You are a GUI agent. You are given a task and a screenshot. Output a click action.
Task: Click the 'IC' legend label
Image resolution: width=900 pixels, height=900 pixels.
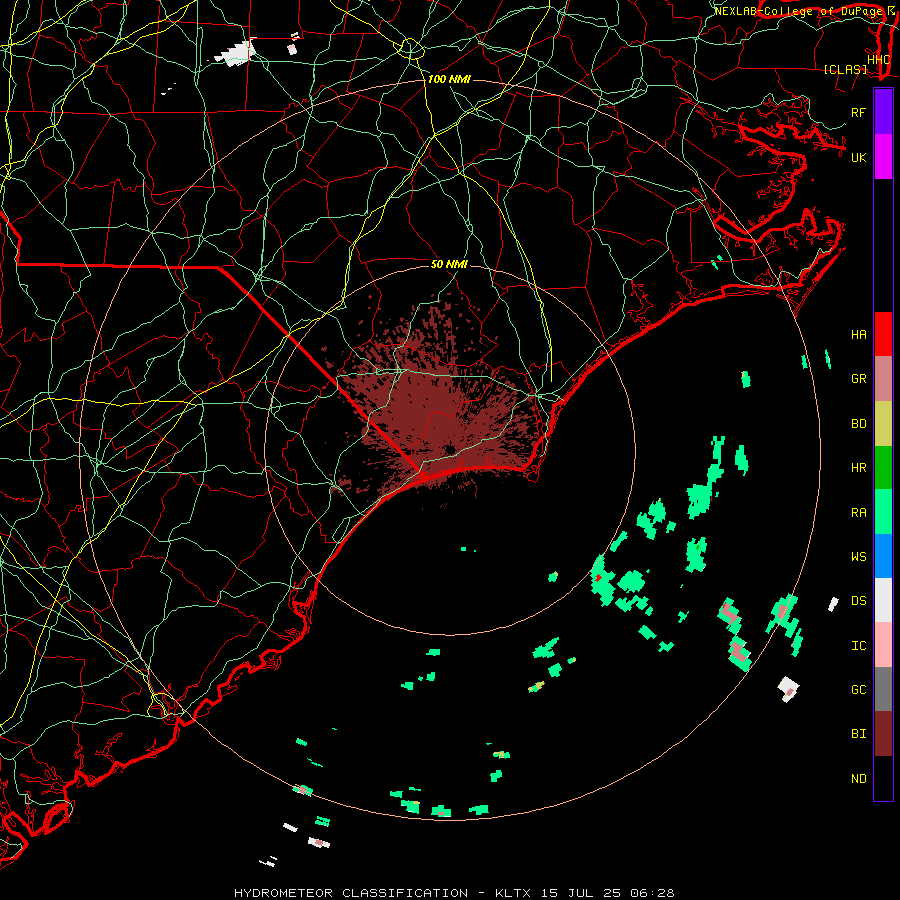(x=858, y=646)
